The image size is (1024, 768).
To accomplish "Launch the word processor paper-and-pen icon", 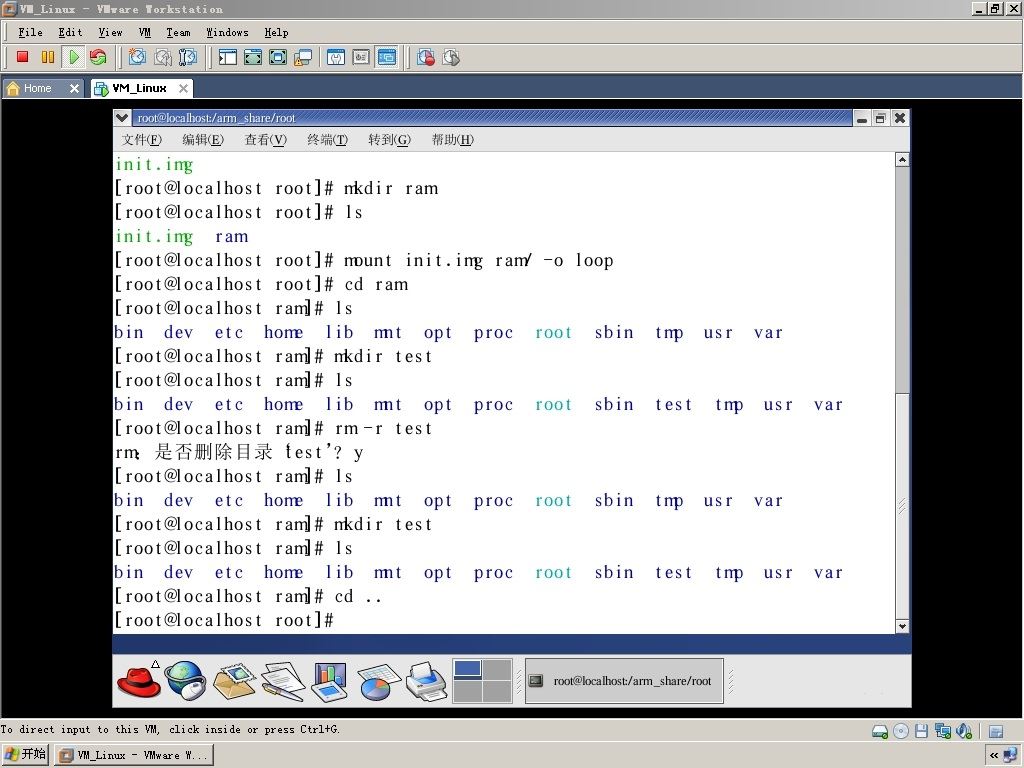I will (x=283, y=680).
